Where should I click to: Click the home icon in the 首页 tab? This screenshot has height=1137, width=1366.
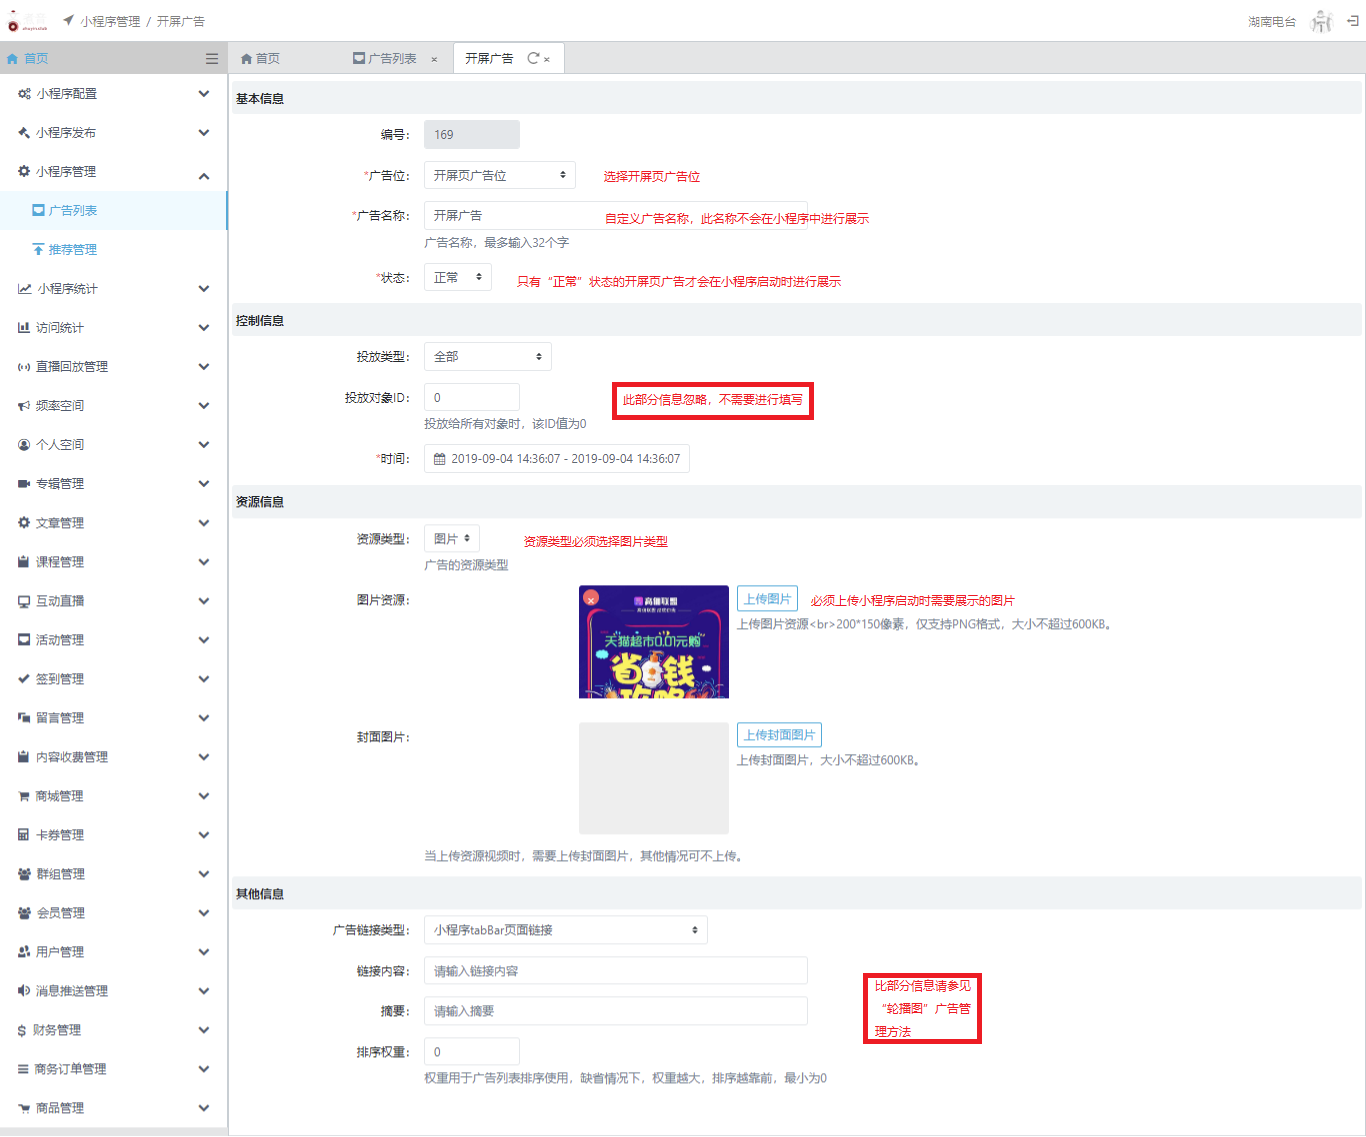click(x=246, y=59)
